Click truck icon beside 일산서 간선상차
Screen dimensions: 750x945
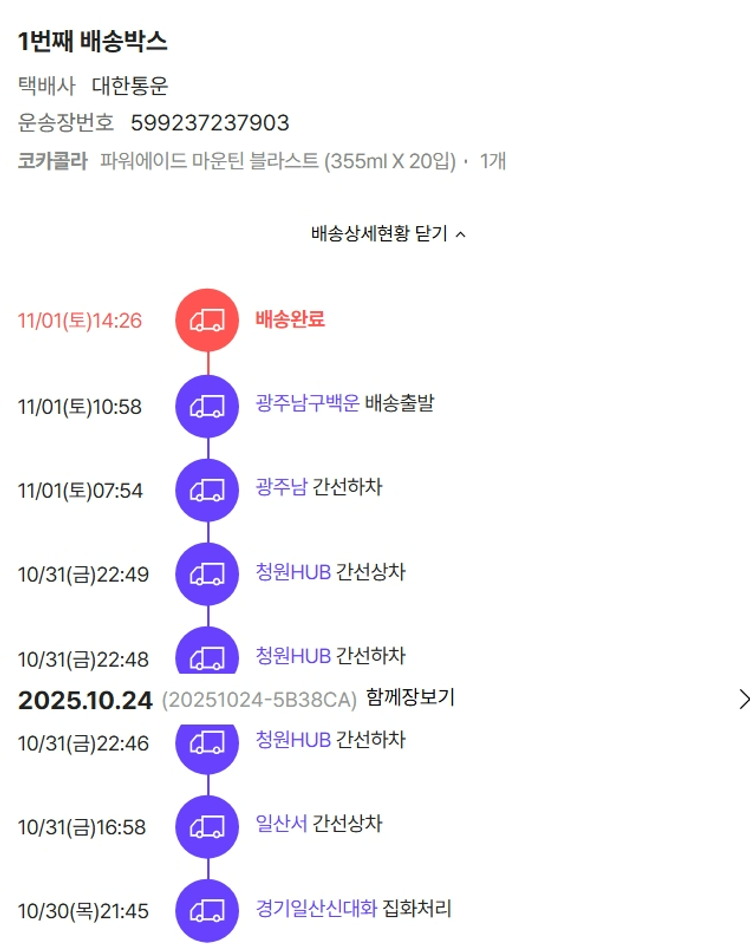click(x=207, y=827)
